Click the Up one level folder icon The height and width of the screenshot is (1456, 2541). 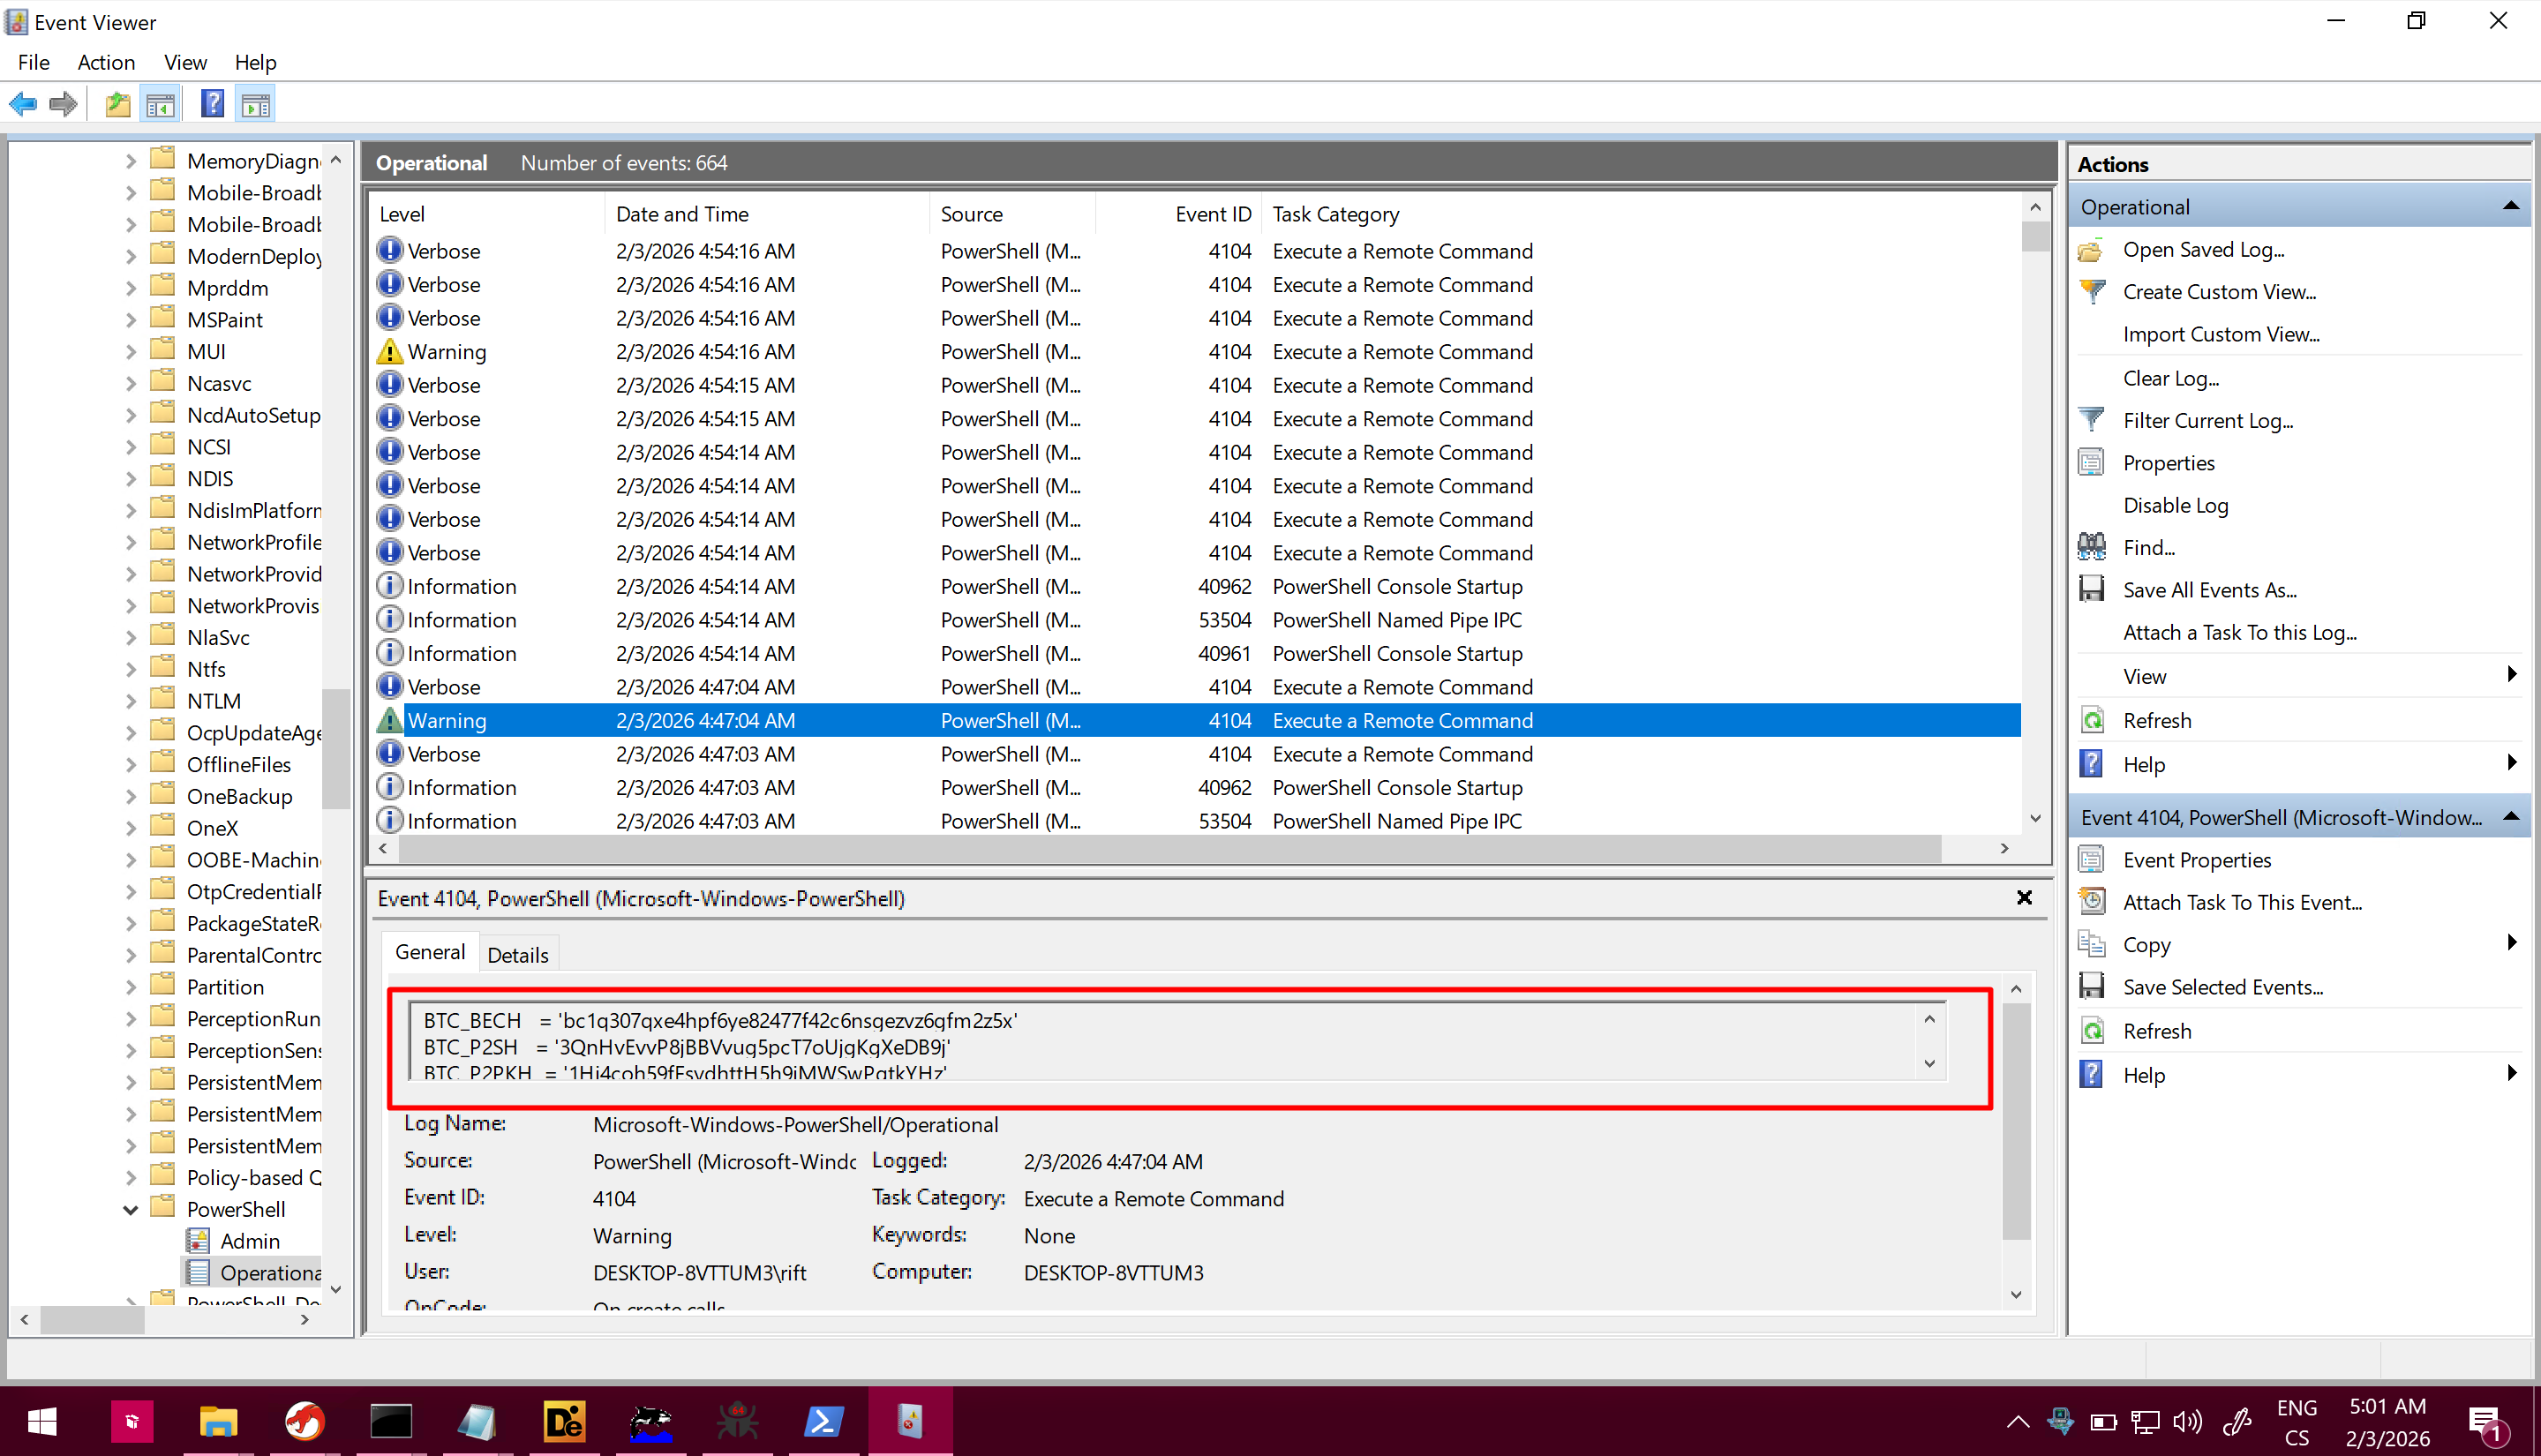tap(118, 104)
